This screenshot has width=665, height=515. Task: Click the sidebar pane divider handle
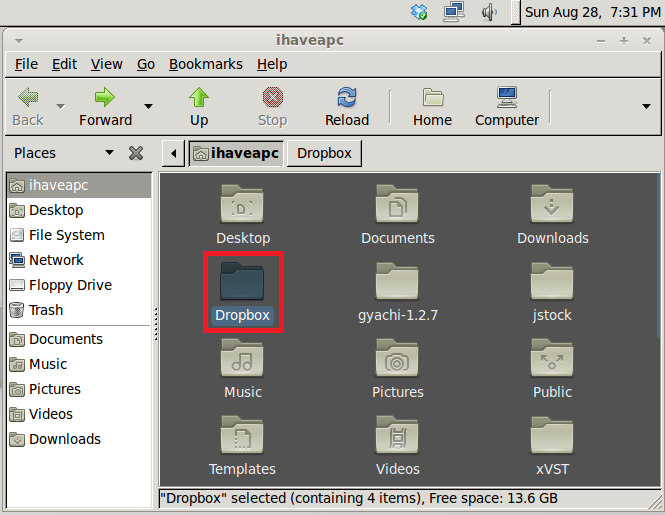click(156, 324)
